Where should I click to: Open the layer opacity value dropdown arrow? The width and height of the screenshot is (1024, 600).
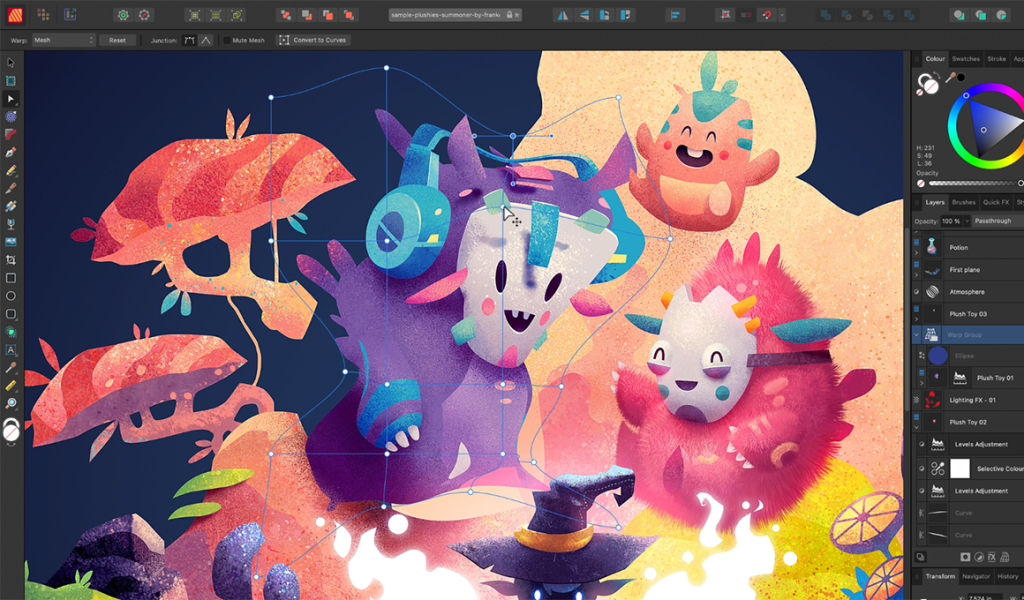point(967,221)
